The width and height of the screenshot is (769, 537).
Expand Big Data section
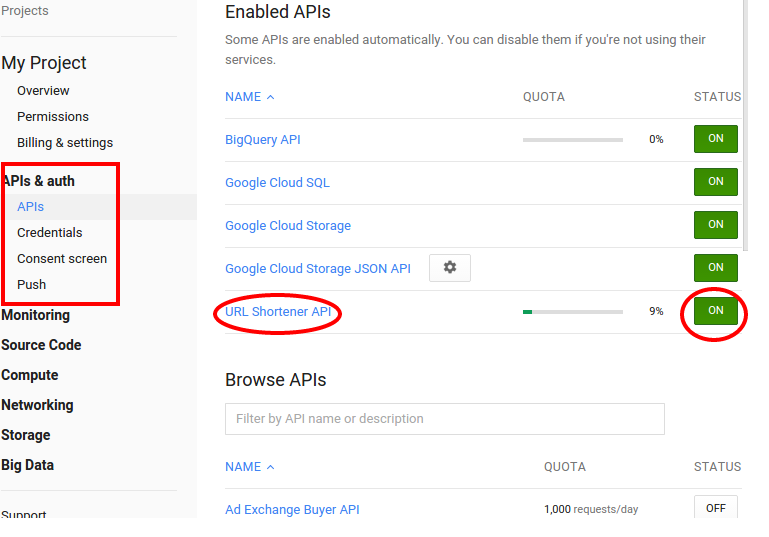tap(27, 465)
